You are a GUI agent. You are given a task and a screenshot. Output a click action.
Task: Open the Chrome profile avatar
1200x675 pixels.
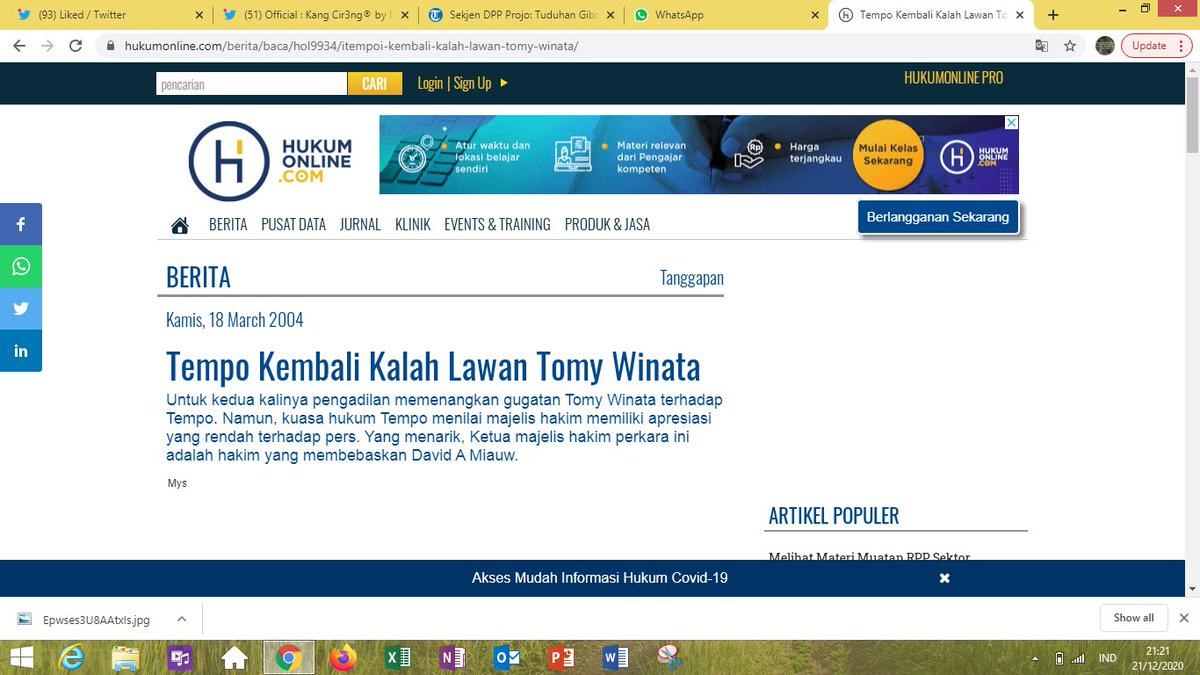pos(1105,46)
